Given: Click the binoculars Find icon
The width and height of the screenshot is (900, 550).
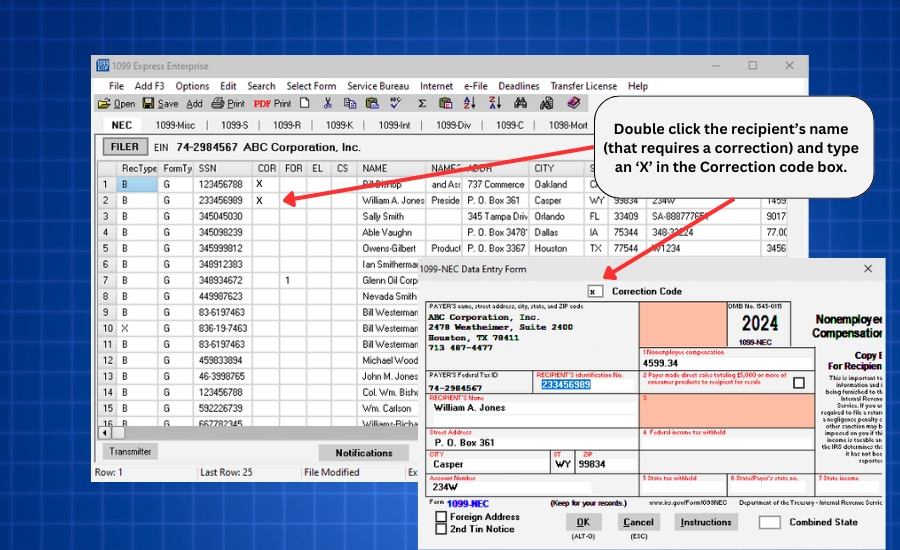Looking at the screenshot, I should tap(520, 103).
